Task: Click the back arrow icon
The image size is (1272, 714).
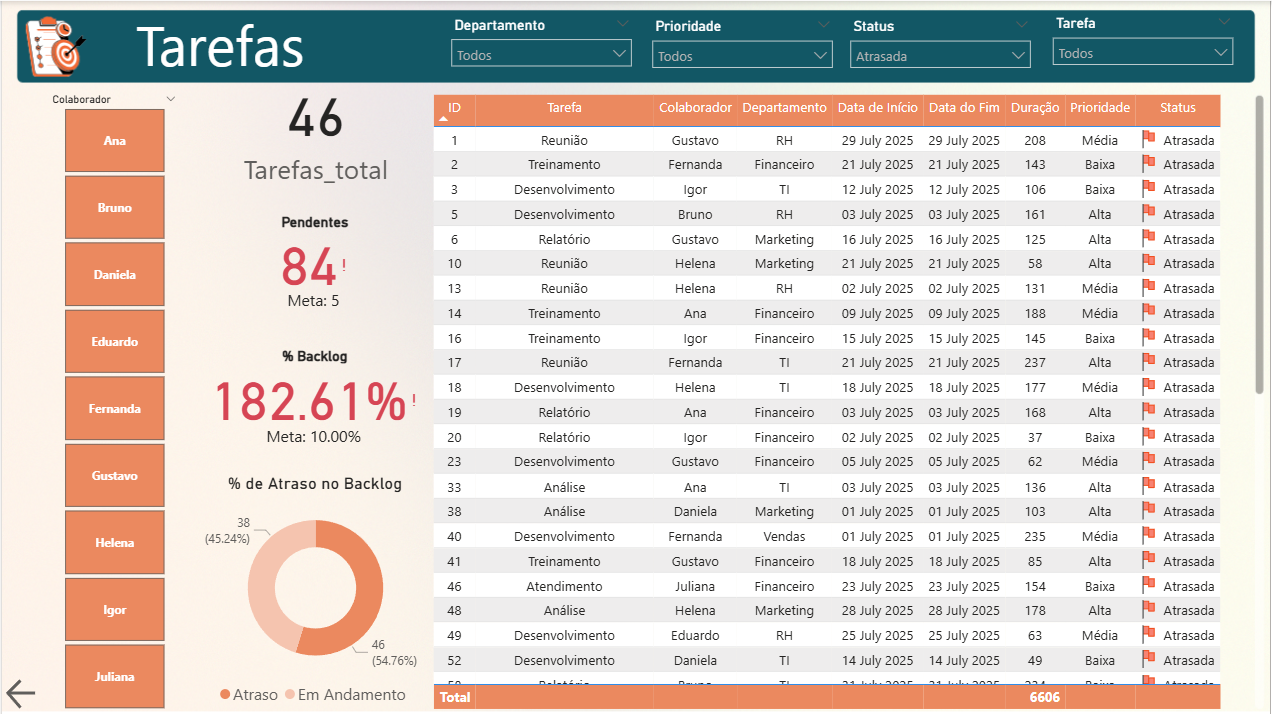Action: point(21,692)
